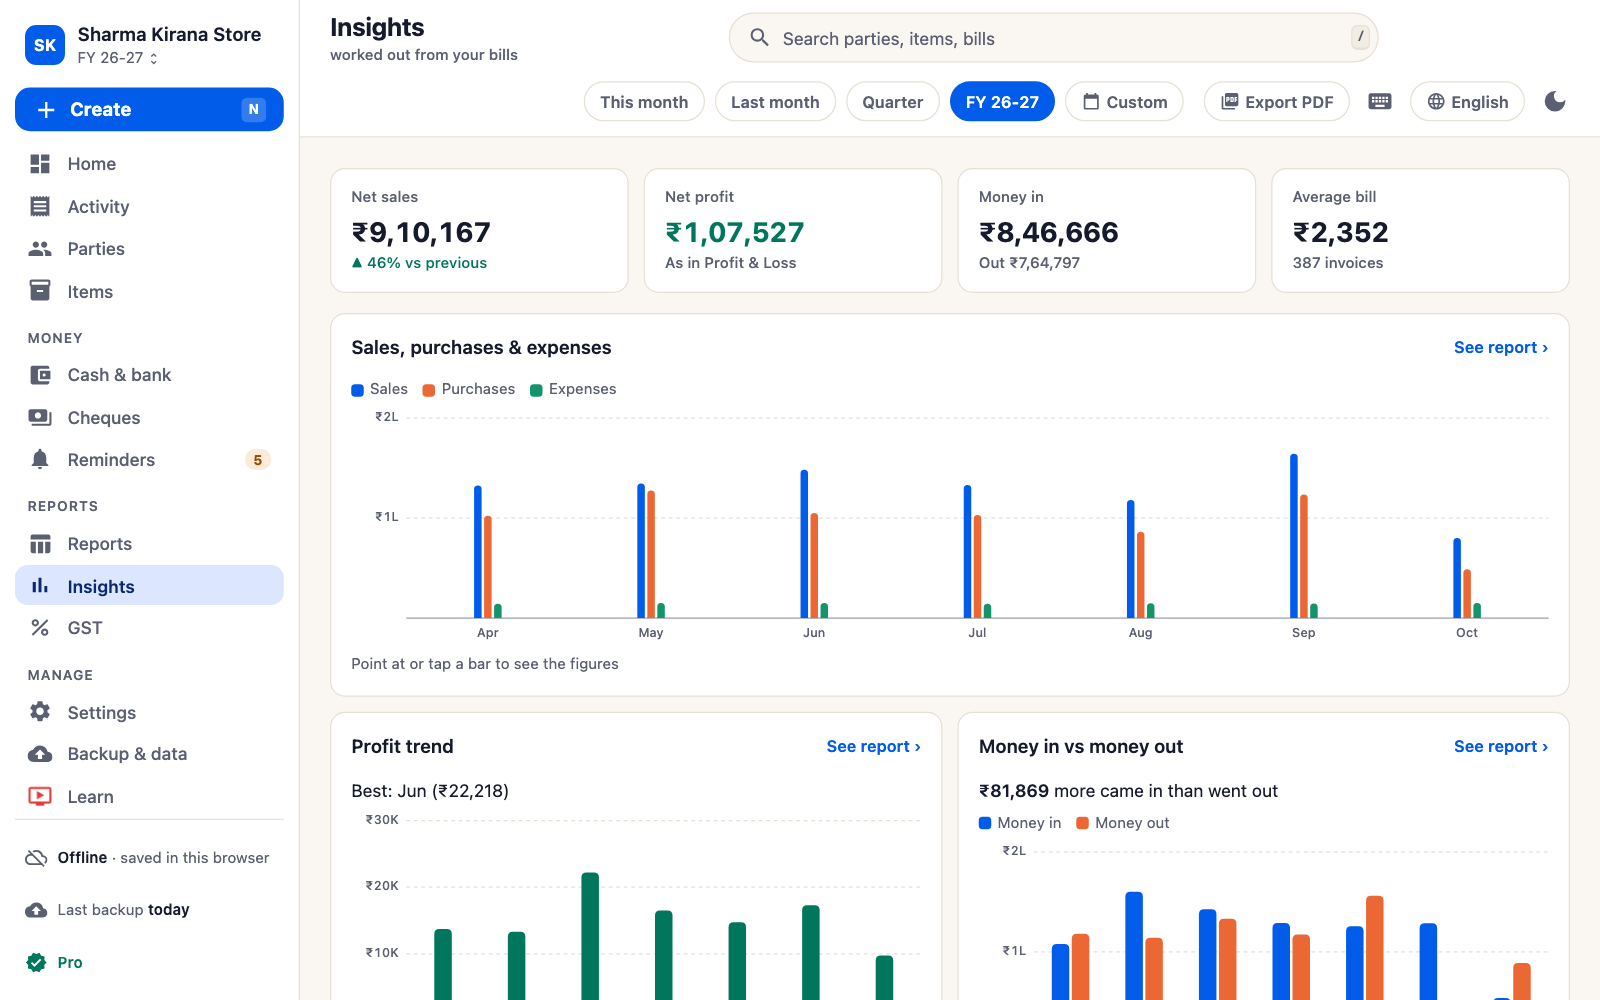Click the Net sales card
This screenshot has height=1000, width=1600.
(x=479, y=230)
